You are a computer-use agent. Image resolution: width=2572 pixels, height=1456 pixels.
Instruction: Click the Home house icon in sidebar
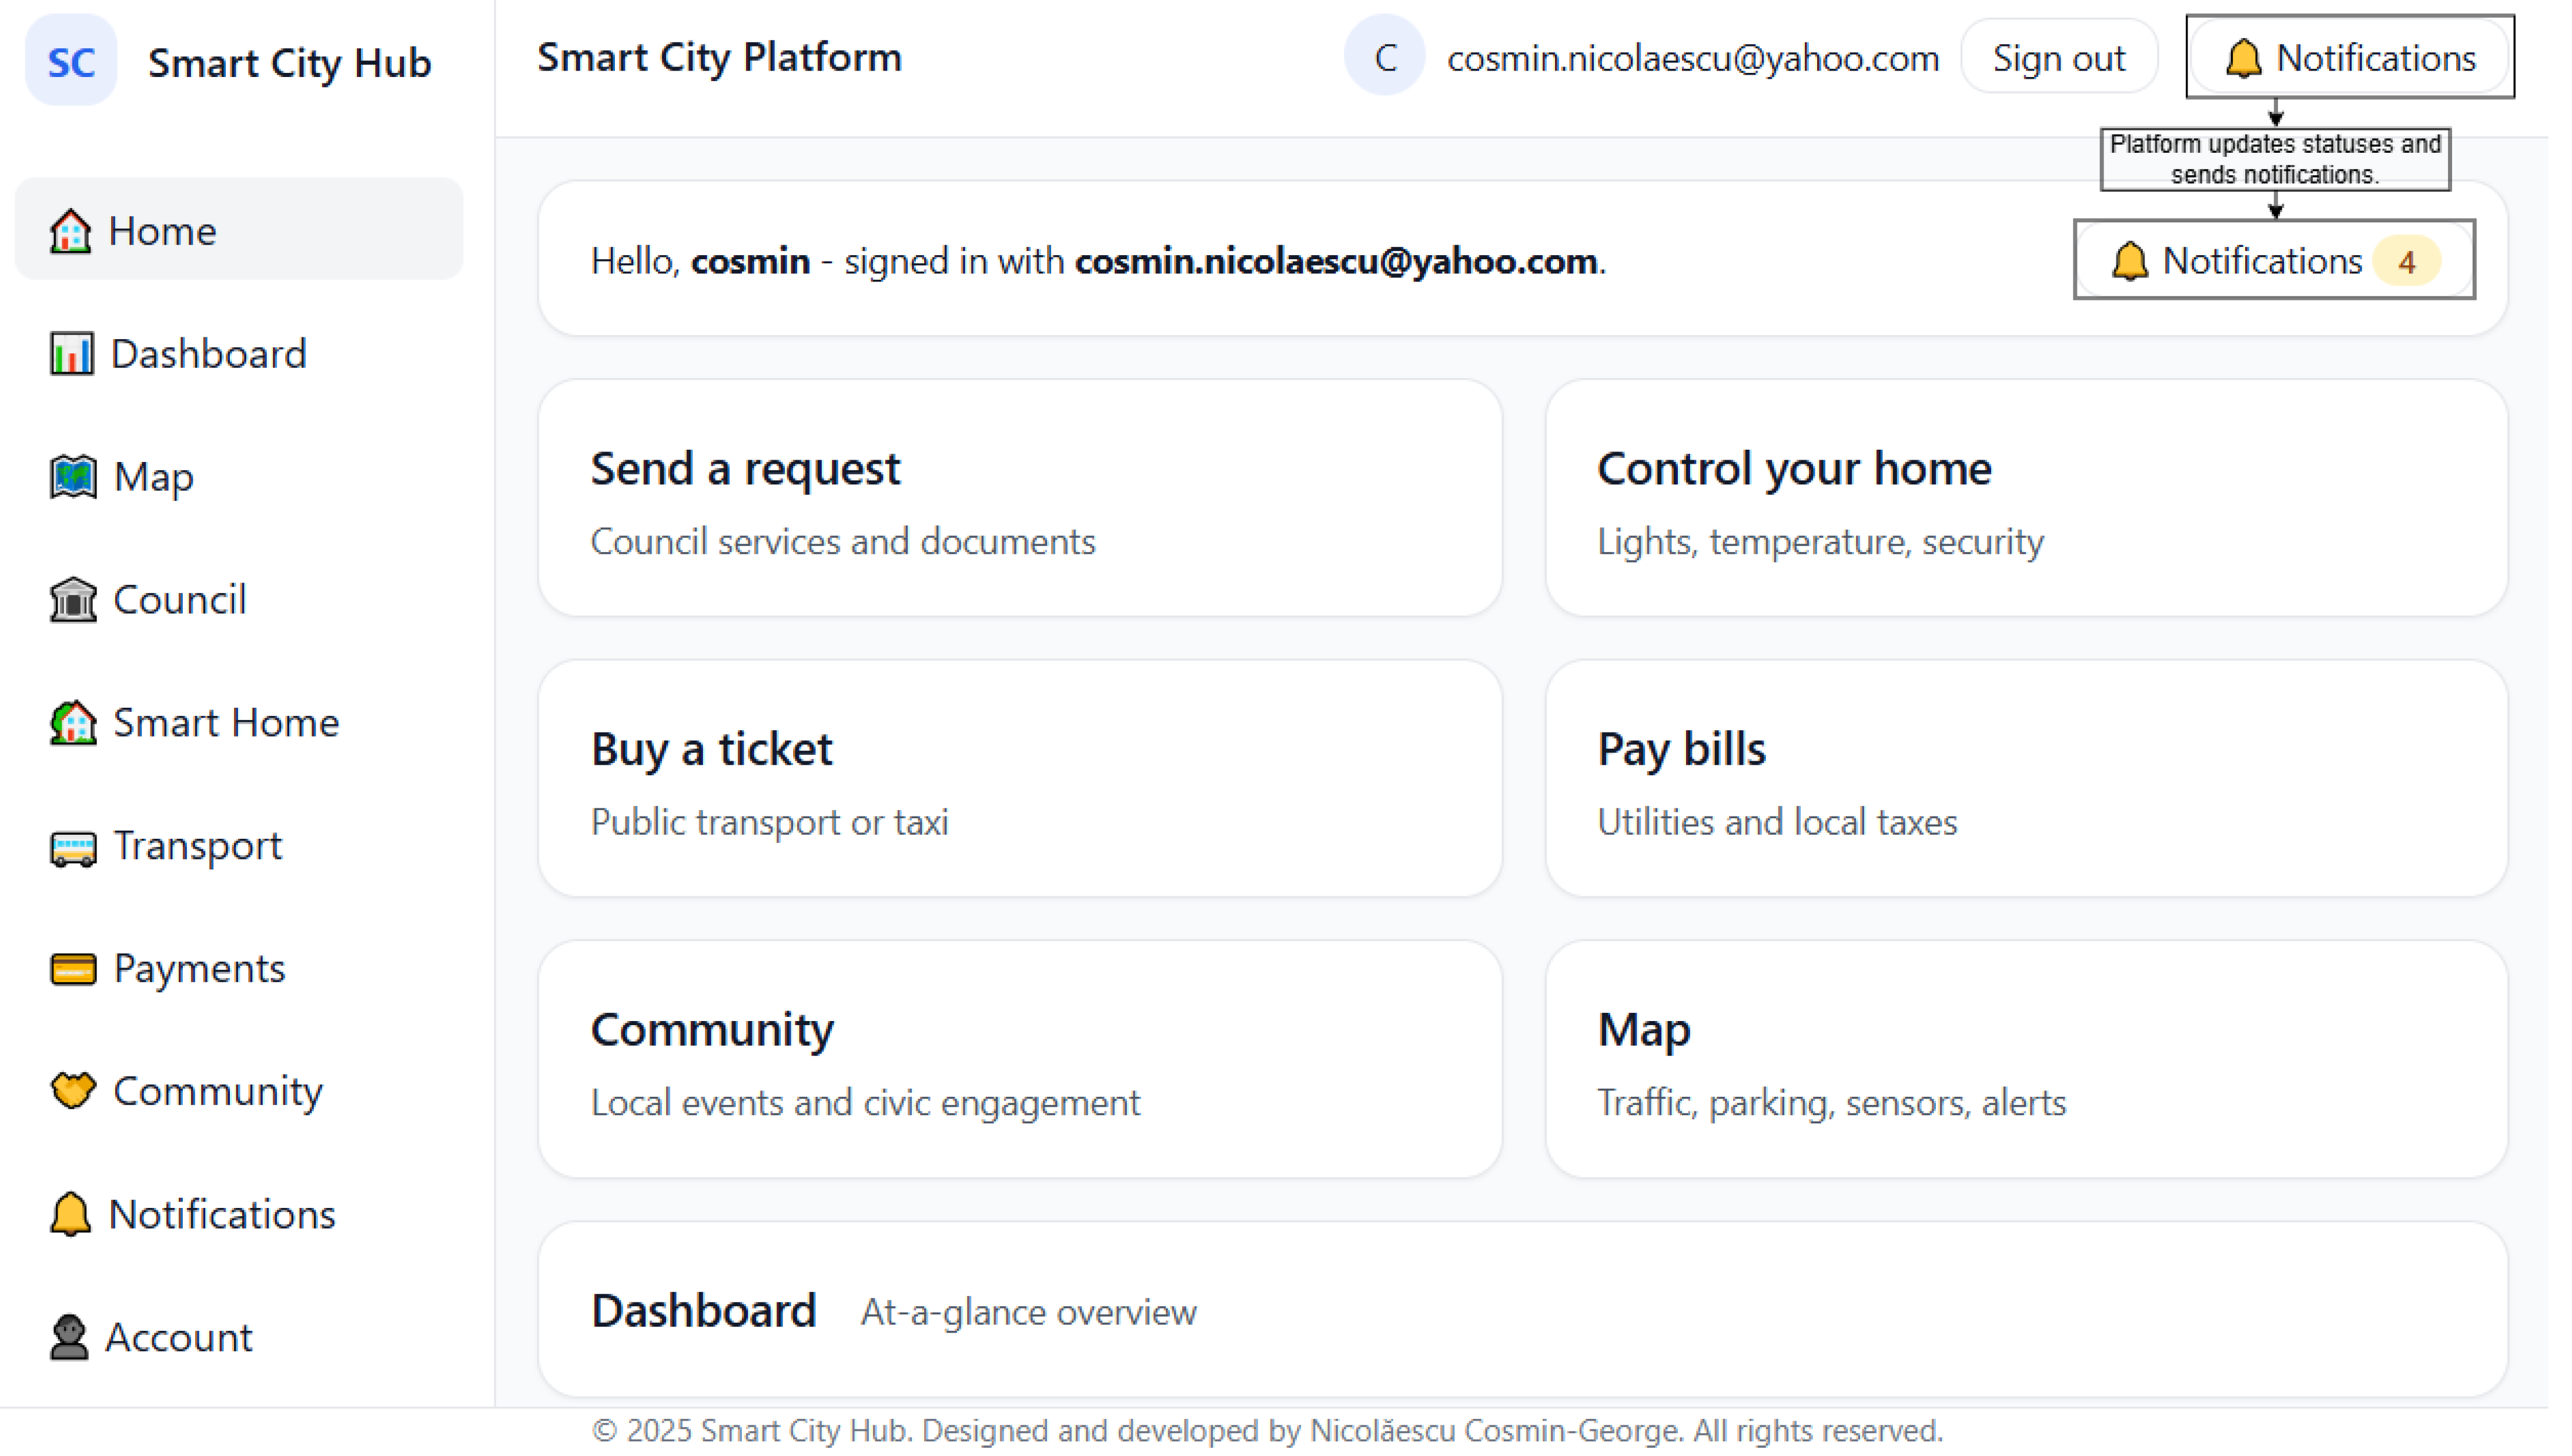click(x=70, y=232)
